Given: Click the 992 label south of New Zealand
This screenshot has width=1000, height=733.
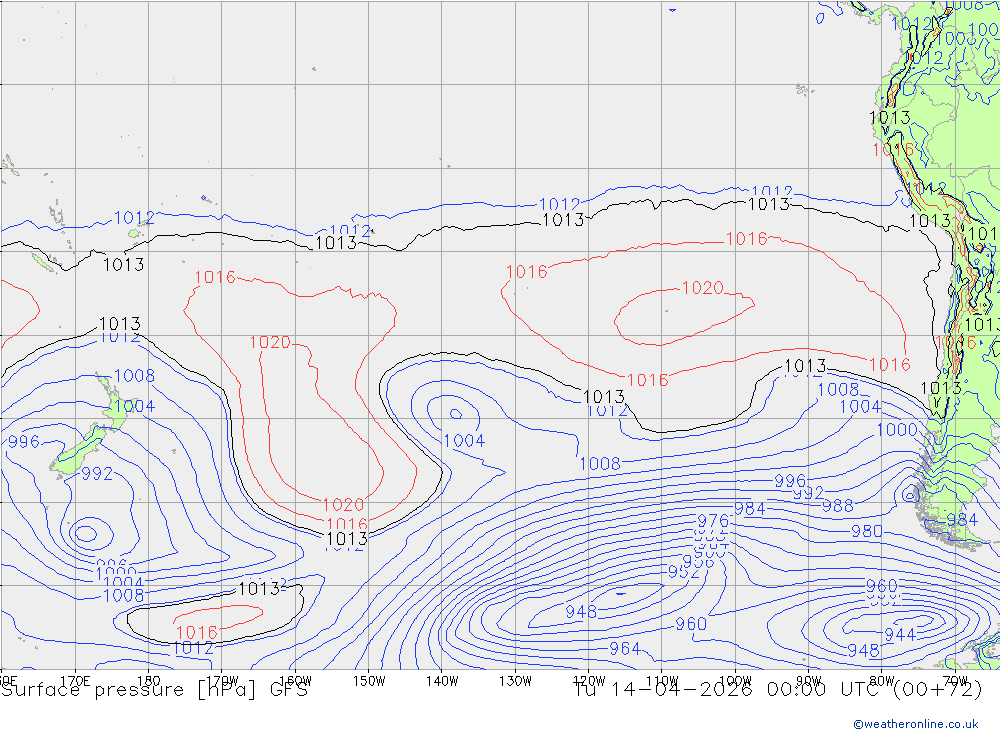Looking at the screenshot, I should [97, 473].
